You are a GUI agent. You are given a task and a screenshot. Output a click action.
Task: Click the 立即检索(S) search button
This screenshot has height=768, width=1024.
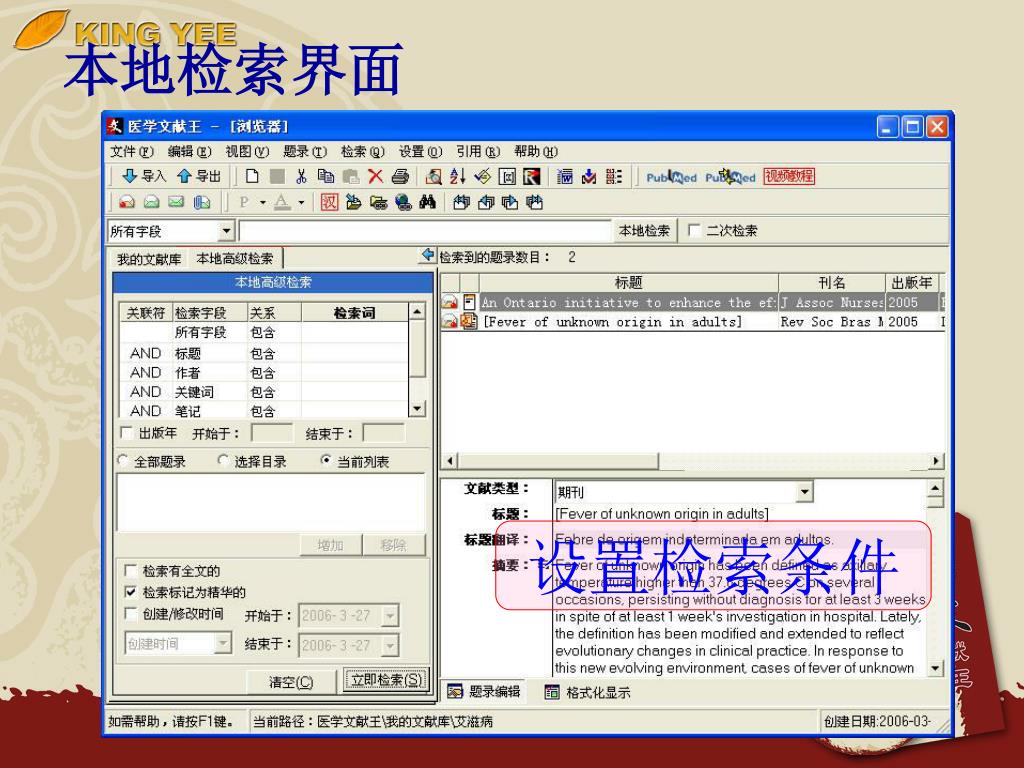pos(386,680)
